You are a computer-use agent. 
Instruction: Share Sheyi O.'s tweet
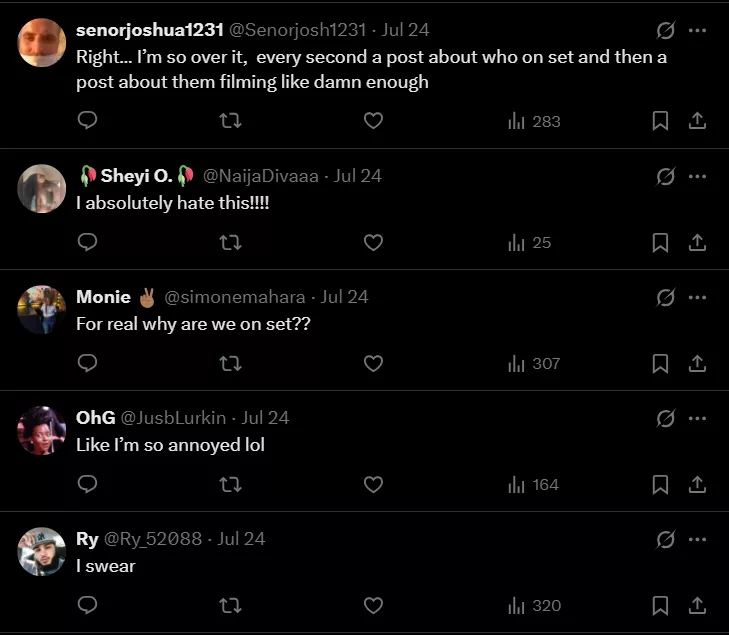[x=698, y=242]
